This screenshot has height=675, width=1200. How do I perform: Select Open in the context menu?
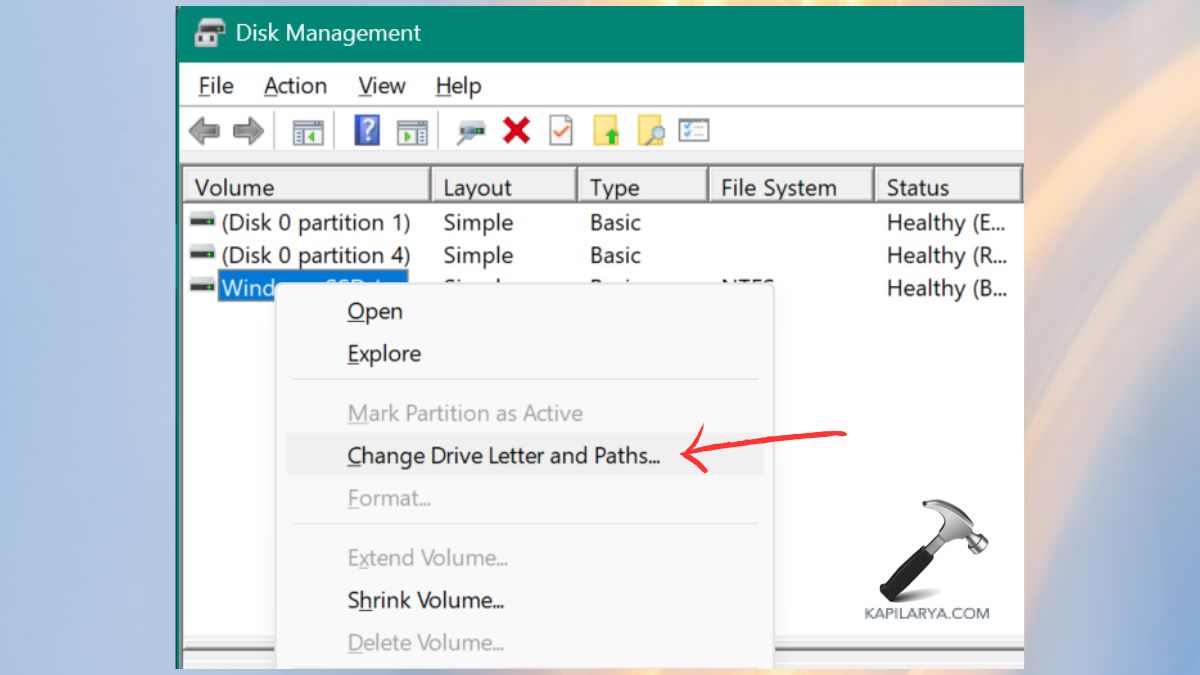tap(374, 311)
